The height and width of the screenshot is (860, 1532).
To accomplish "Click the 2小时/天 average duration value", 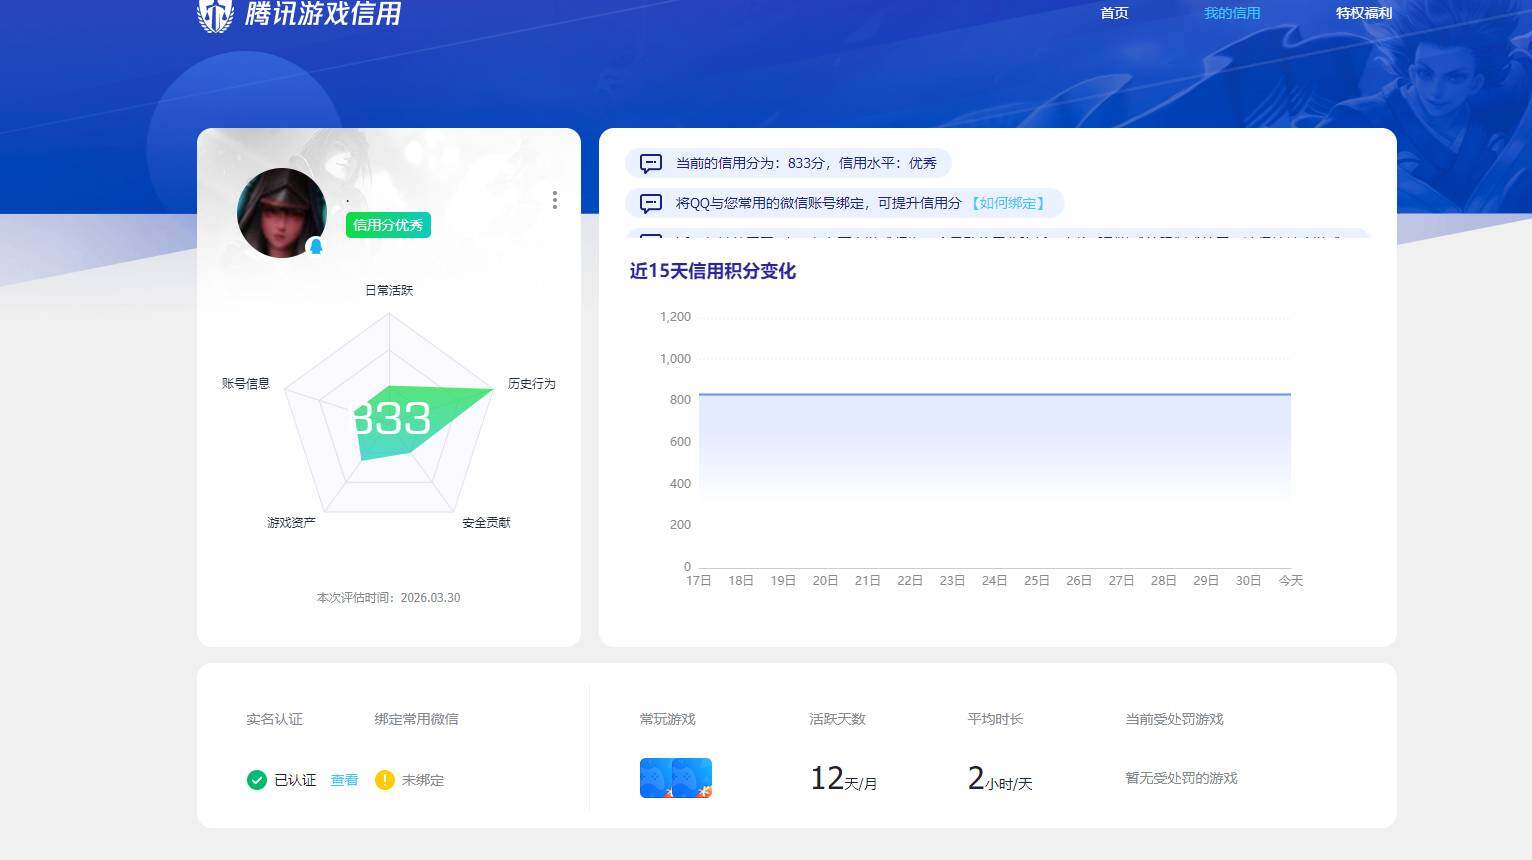I will tap(1000, 779).
